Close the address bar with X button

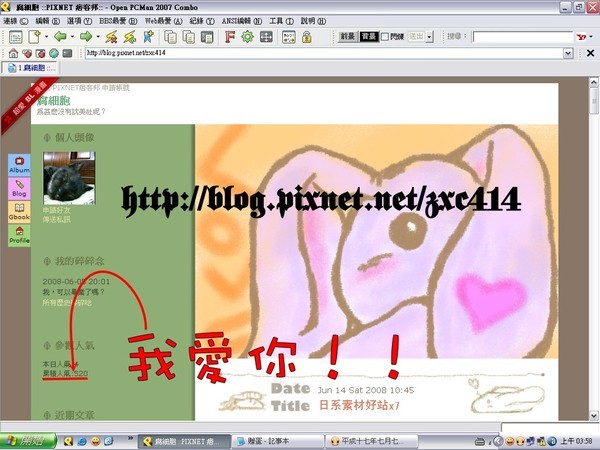click(590, 53)
